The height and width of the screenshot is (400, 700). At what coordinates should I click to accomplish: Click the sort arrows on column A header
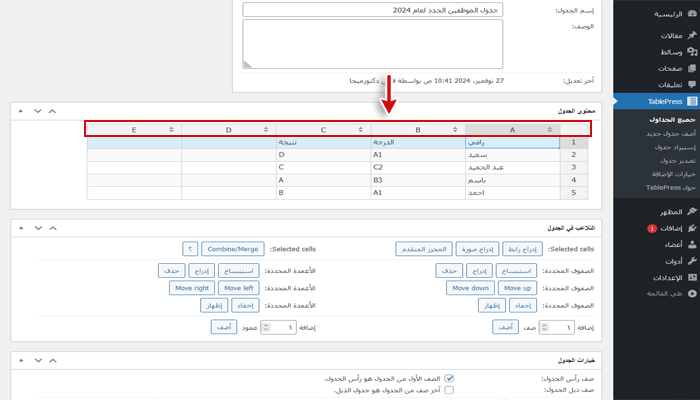point(549,130)
